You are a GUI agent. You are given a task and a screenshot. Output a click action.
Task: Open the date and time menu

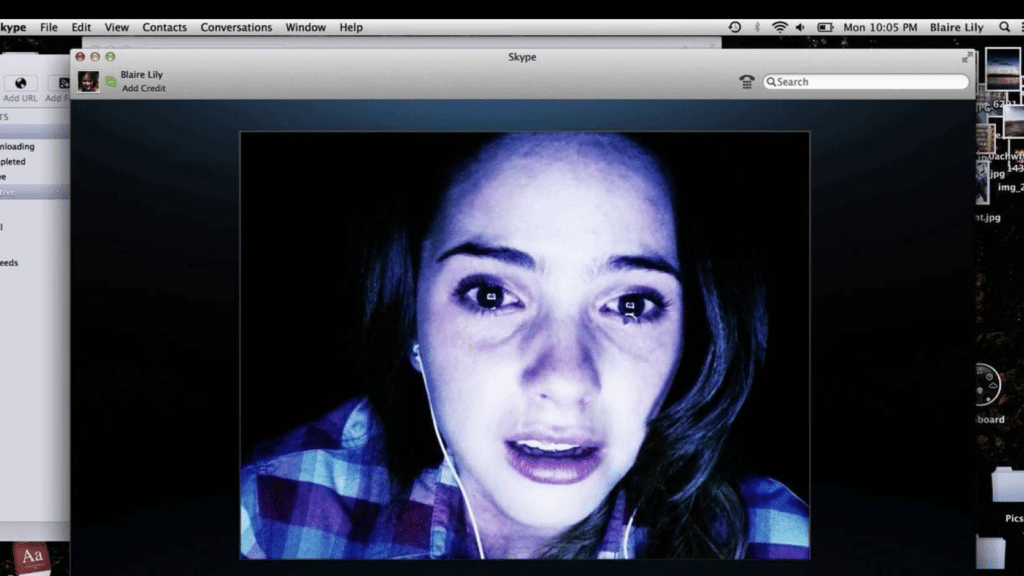click(879, 27)
